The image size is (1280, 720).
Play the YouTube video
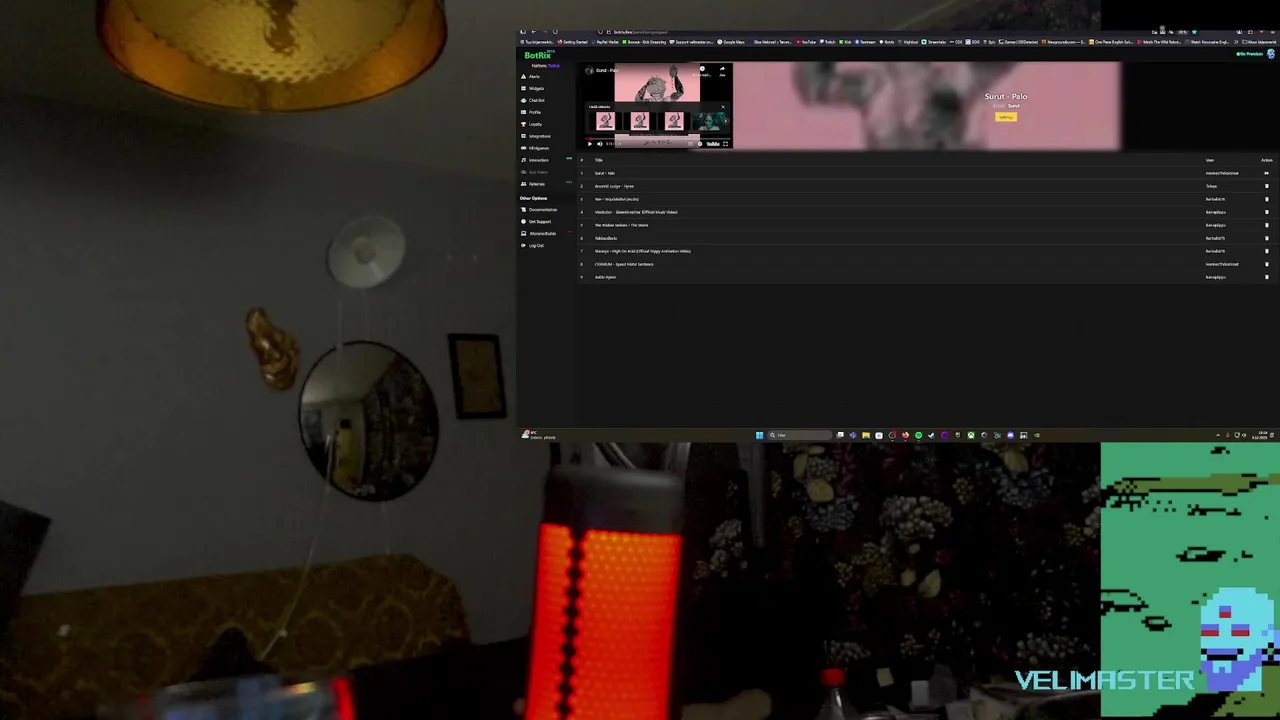[590, 144]
